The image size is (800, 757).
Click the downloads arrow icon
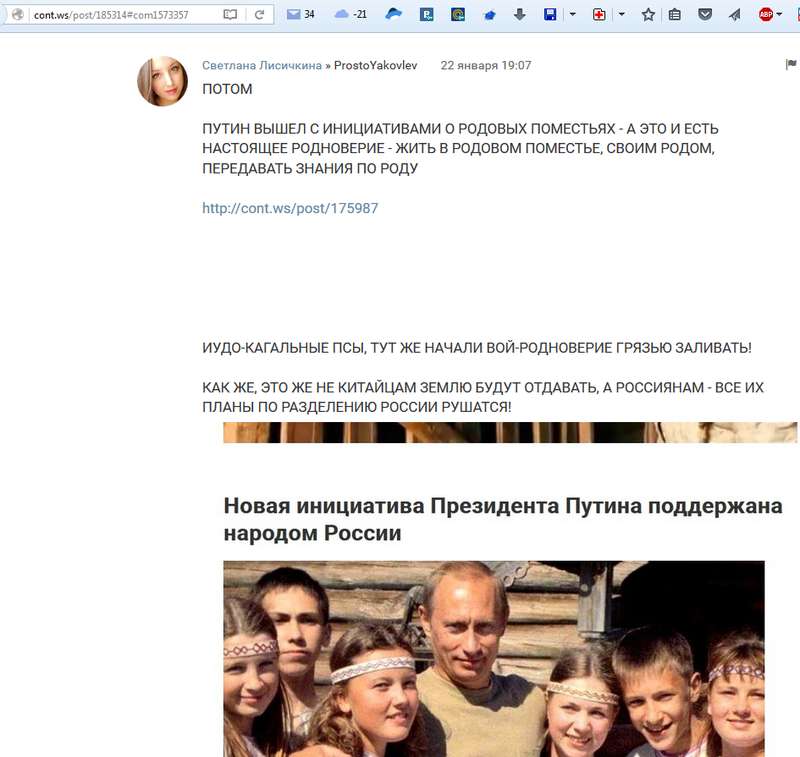click(519, 14)
